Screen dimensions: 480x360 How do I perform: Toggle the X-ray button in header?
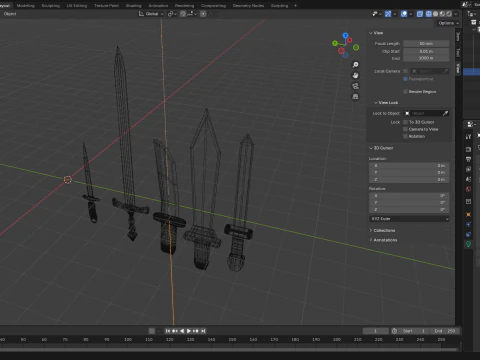tap(420, 14)
